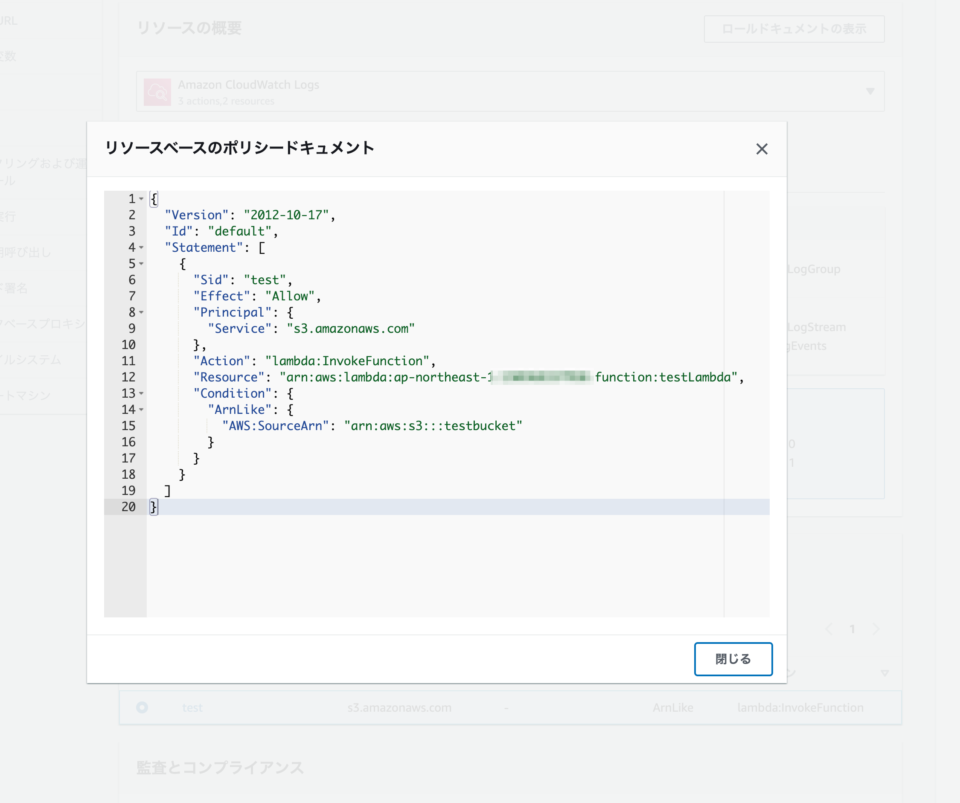Click the next page chevron in pagination

pyautogui.click(x=875, y=629)
